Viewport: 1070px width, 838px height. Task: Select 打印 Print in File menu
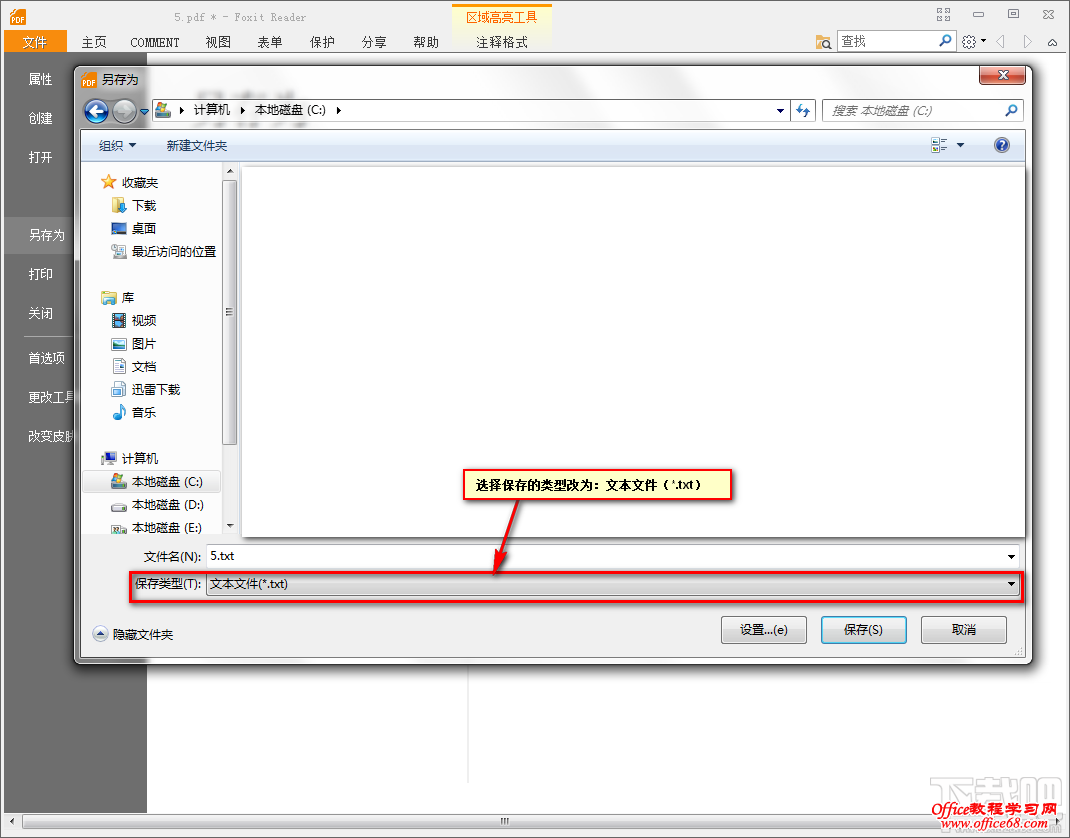[40, 274]
